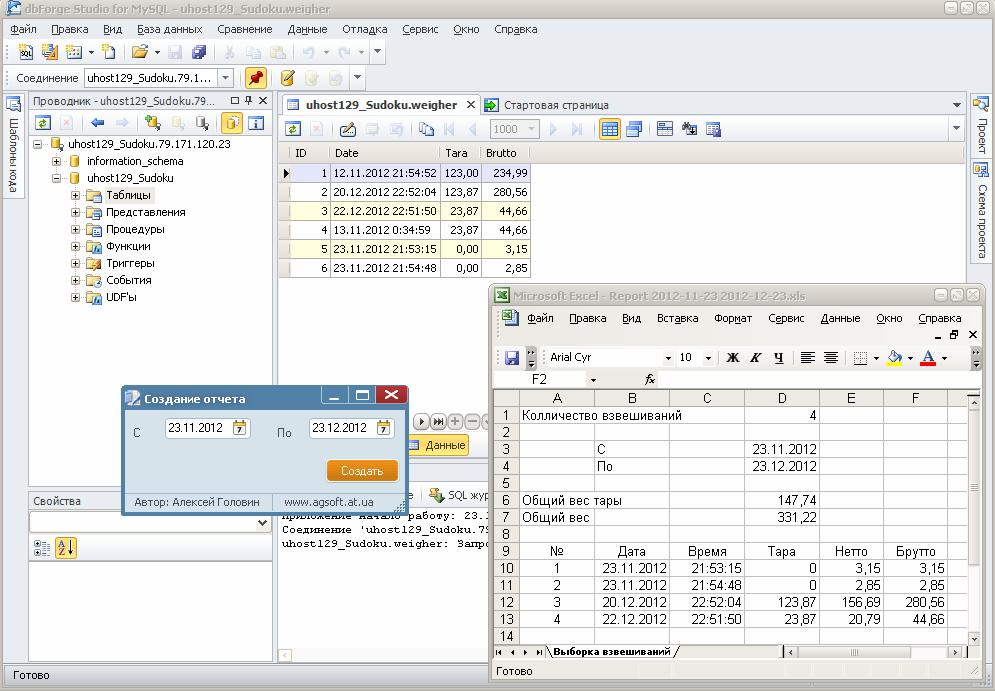Switch to the Стартовая страница tab
The width and height of the screenshot is (995, 691).
547,105
